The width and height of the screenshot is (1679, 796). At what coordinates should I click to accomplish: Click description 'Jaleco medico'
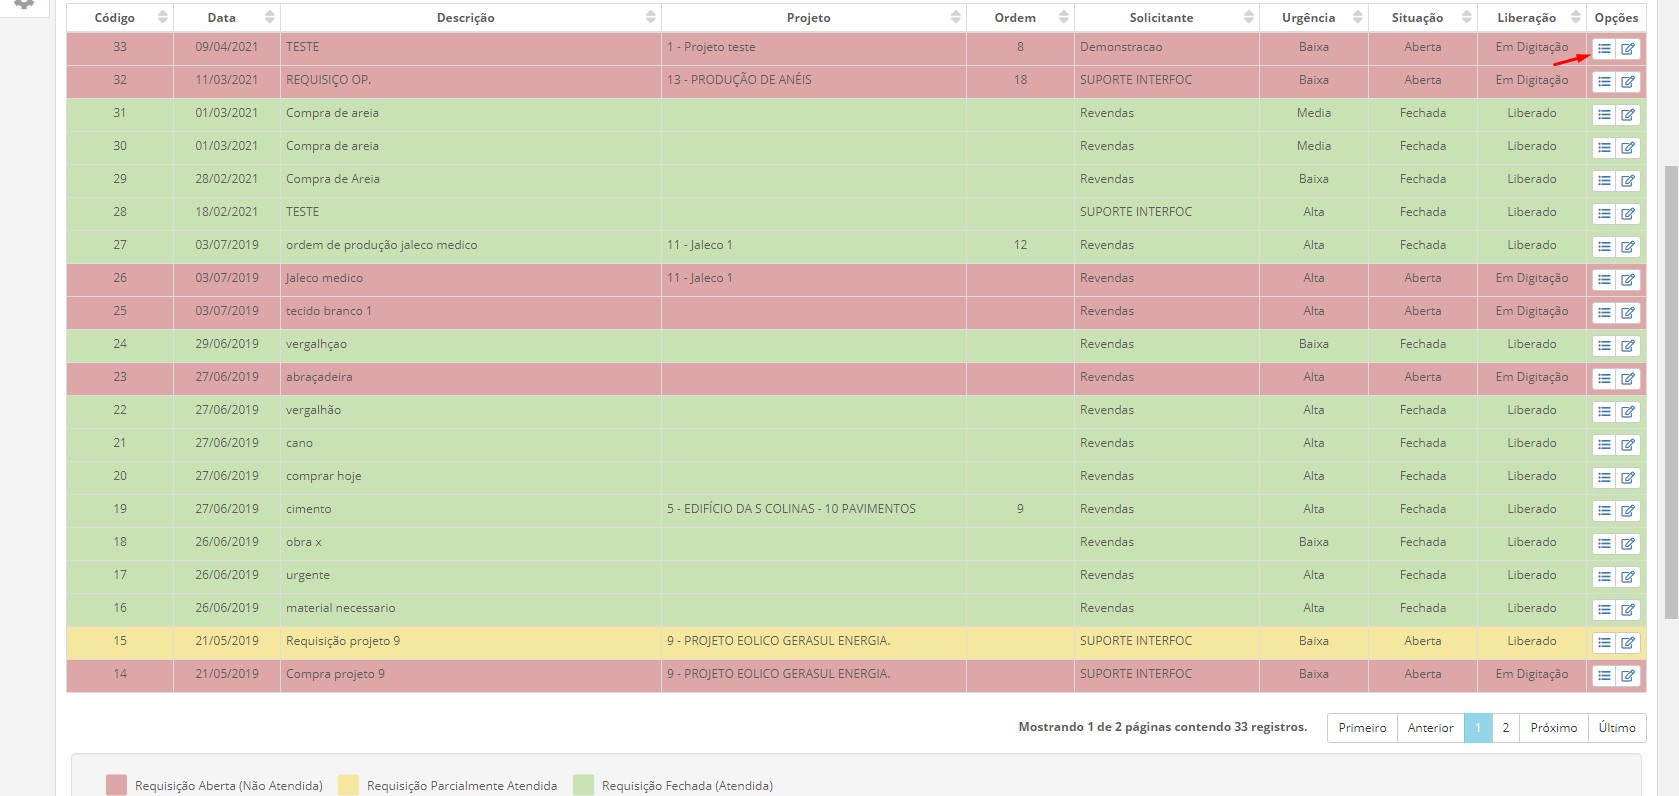324,278
